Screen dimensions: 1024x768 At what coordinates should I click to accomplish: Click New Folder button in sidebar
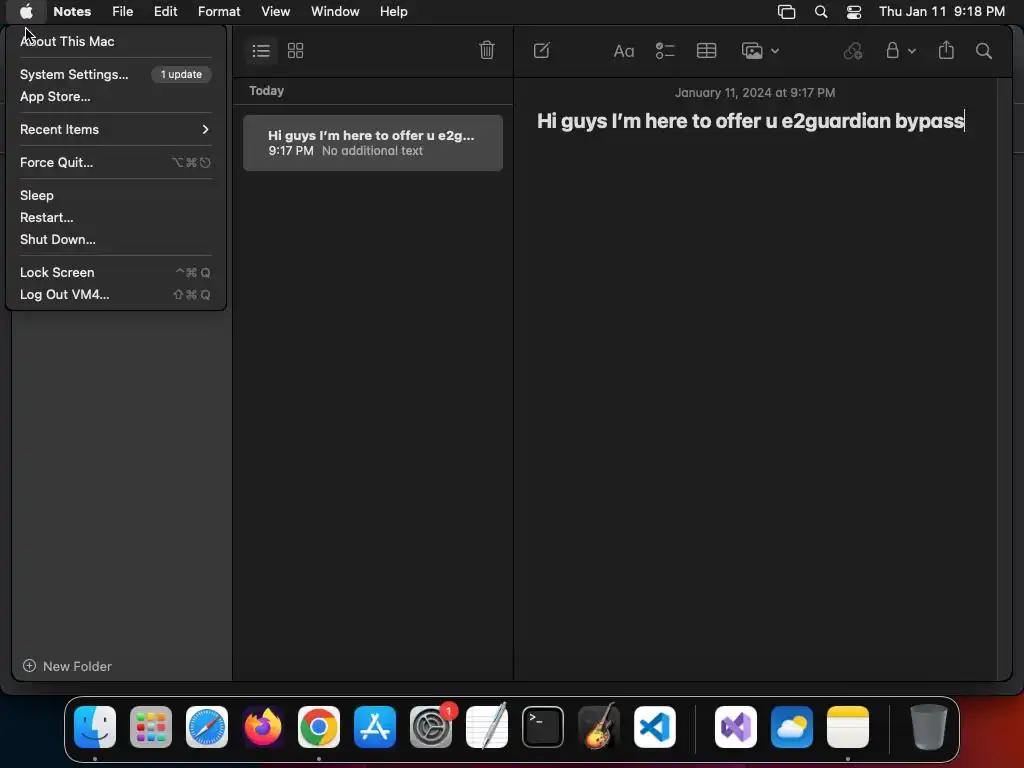[67, 666]
